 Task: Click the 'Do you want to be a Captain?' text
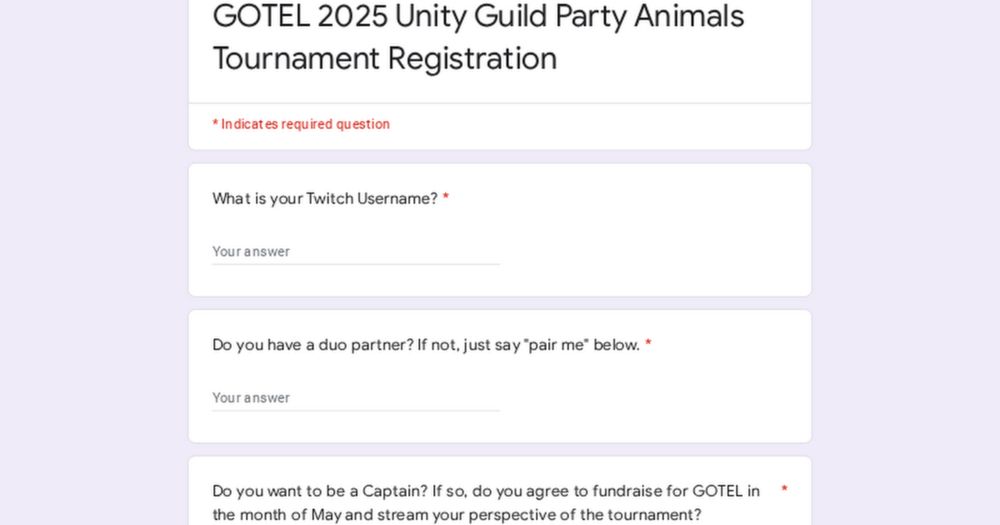[320, 491]
